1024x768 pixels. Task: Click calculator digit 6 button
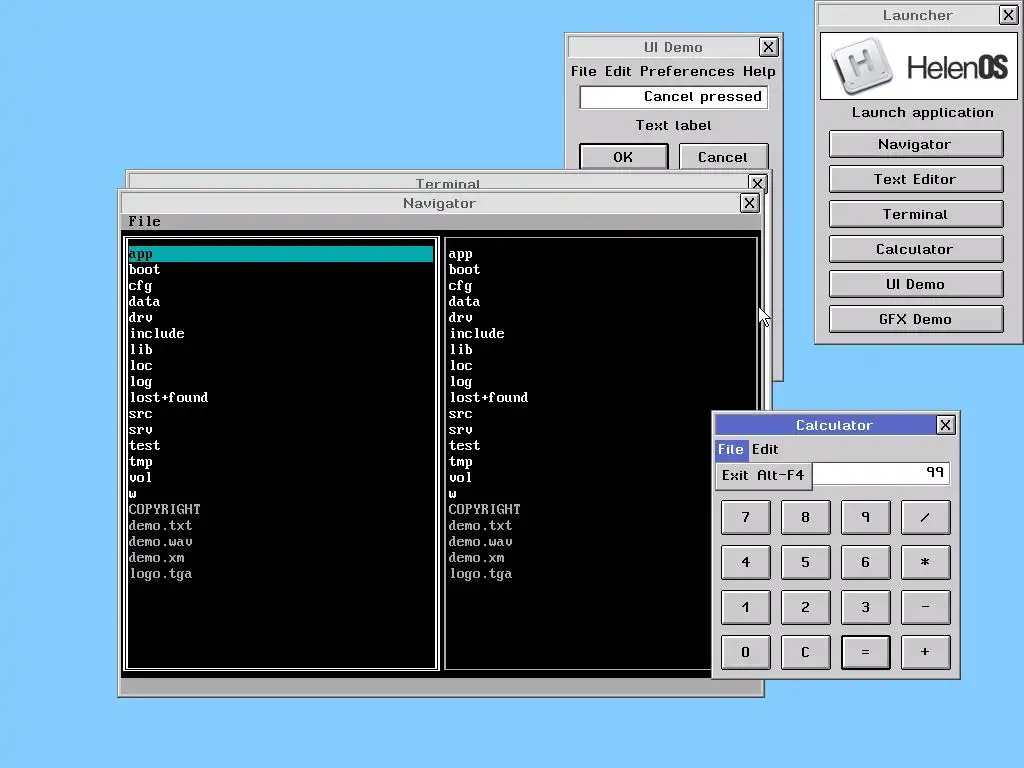pyautogui.click(x=865, y=562)
